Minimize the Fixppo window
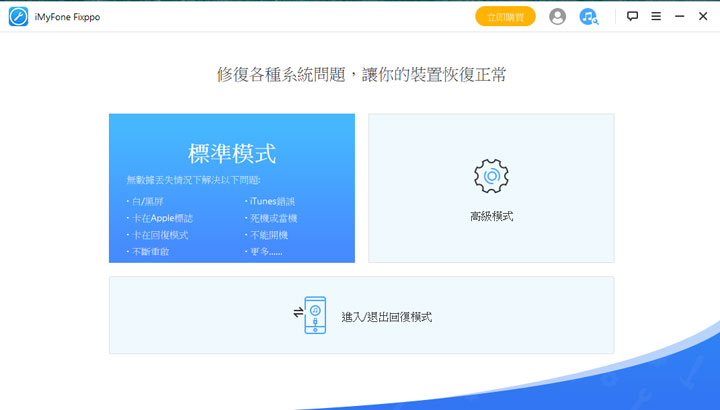 [x=680, y=17]
